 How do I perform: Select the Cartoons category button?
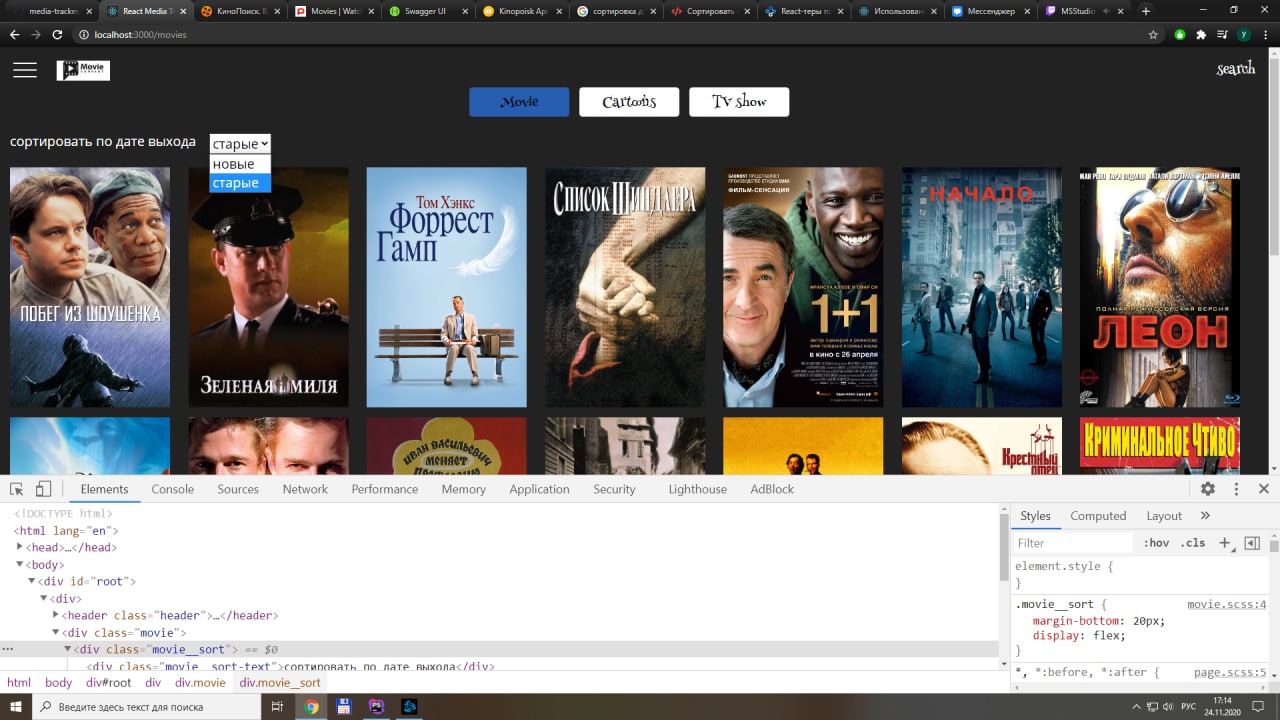click(629, 102)
